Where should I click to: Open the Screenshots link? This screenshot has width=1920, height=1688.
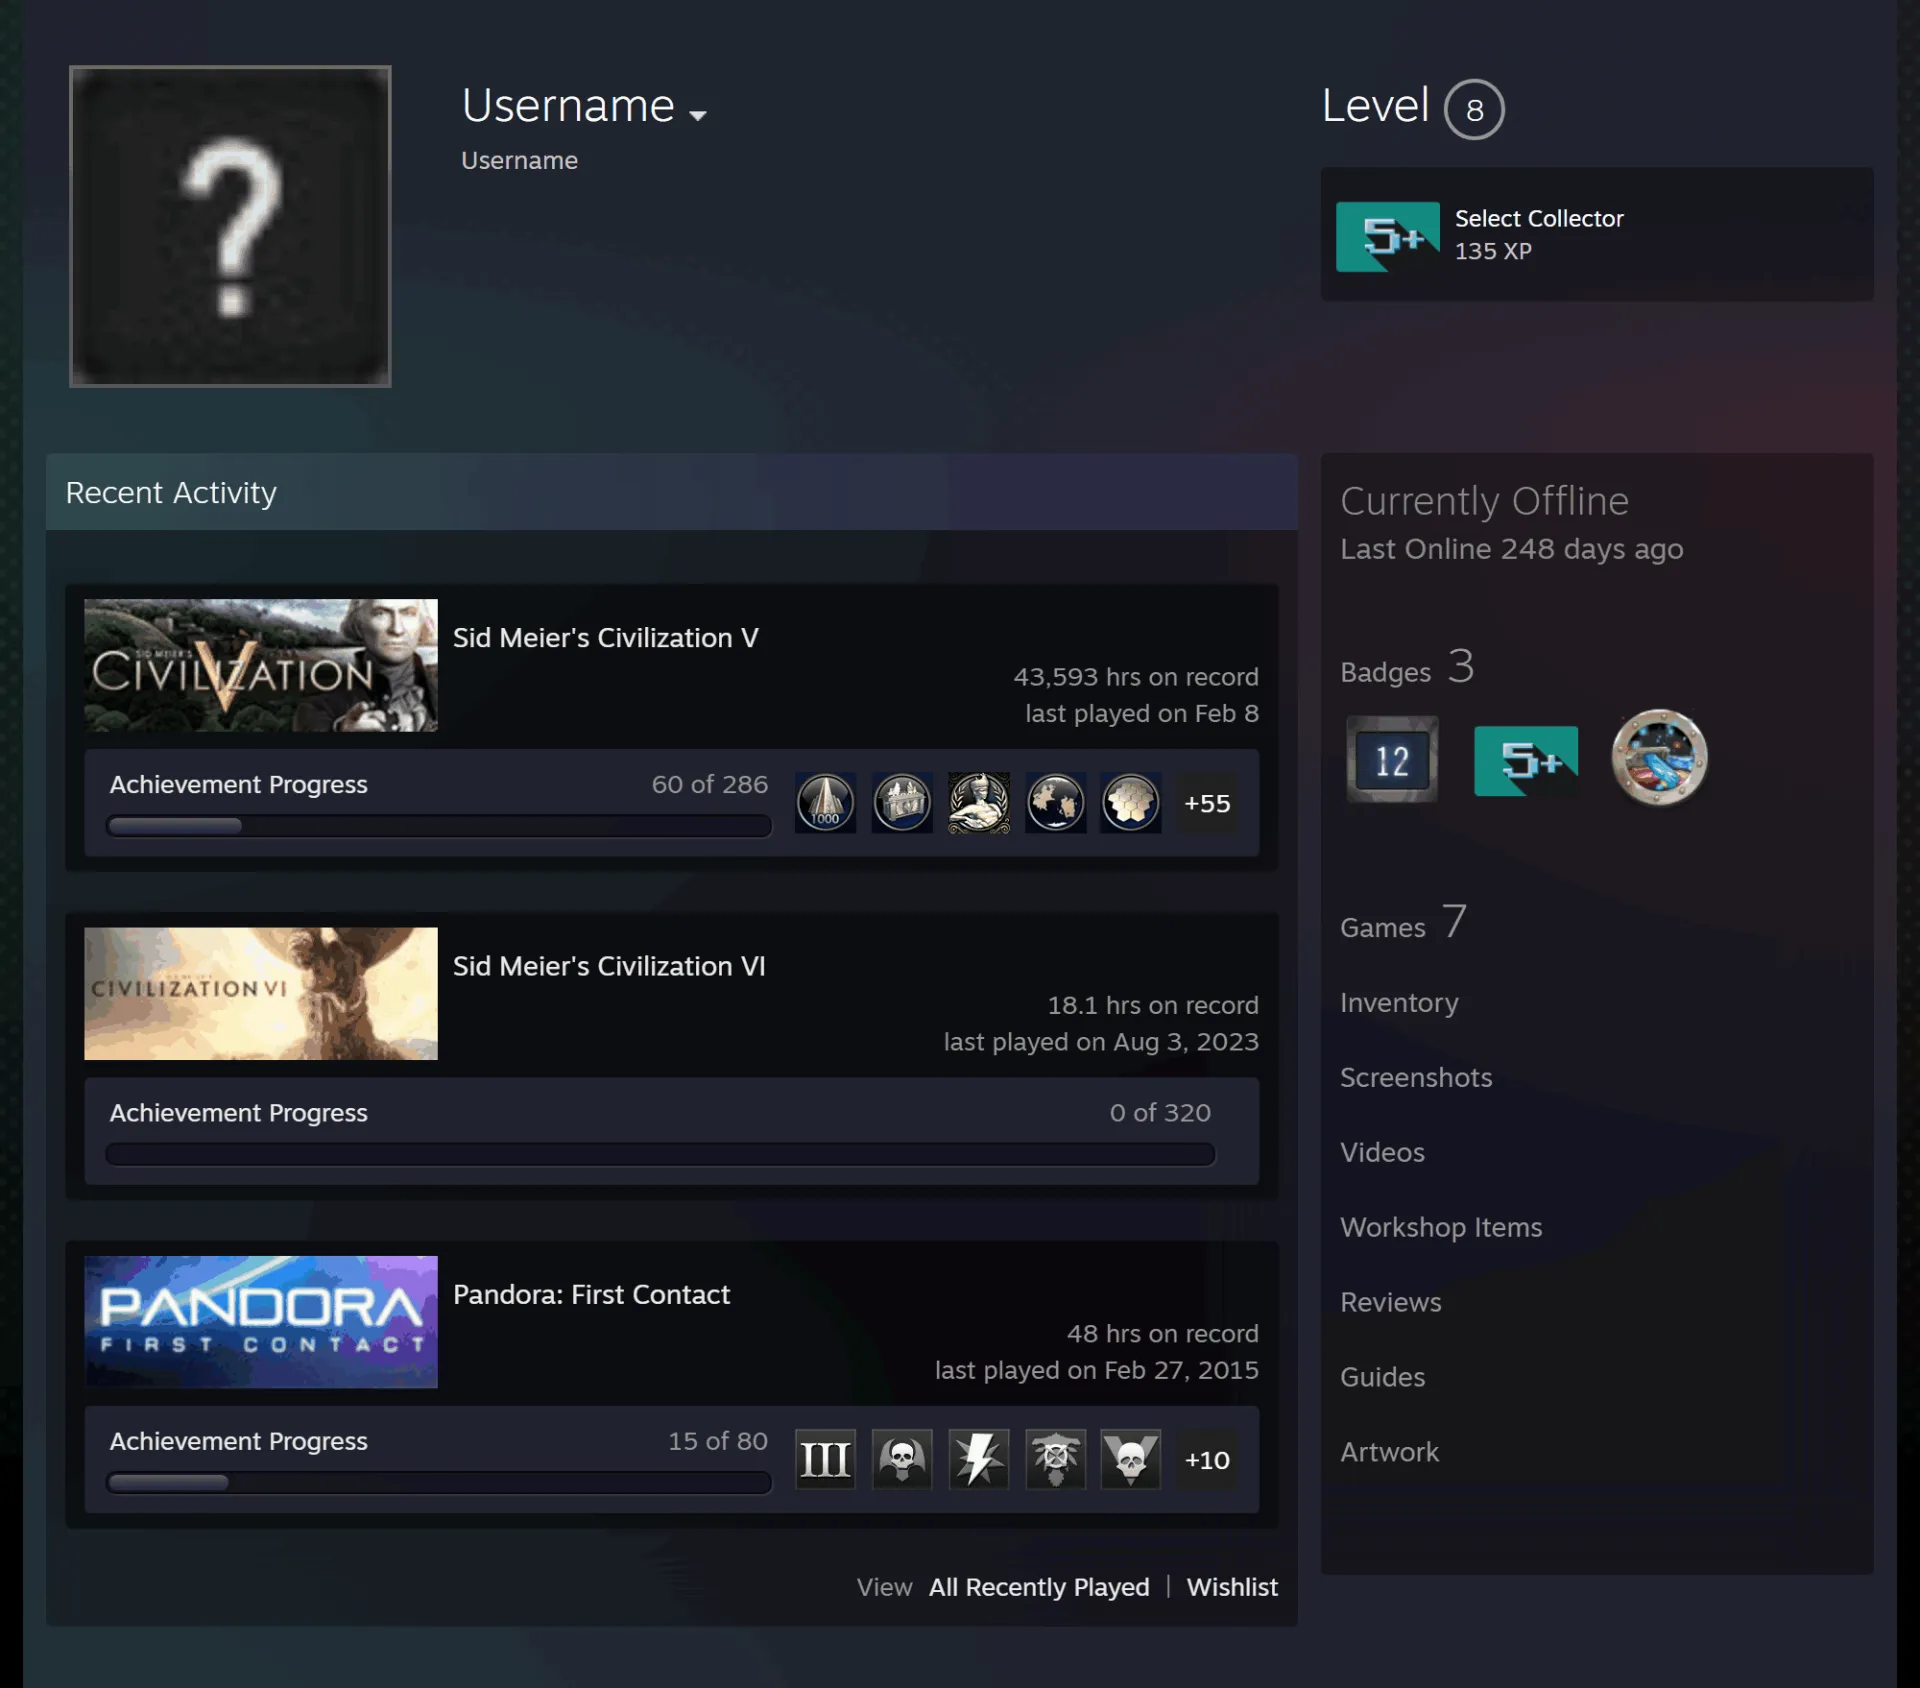pos(1416,1077)
